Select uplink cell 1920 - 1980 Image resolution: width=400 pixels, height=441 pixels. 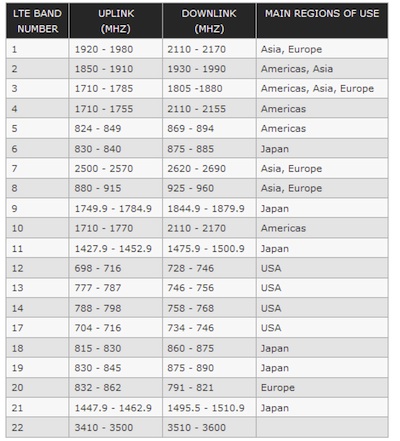point(116,49)
